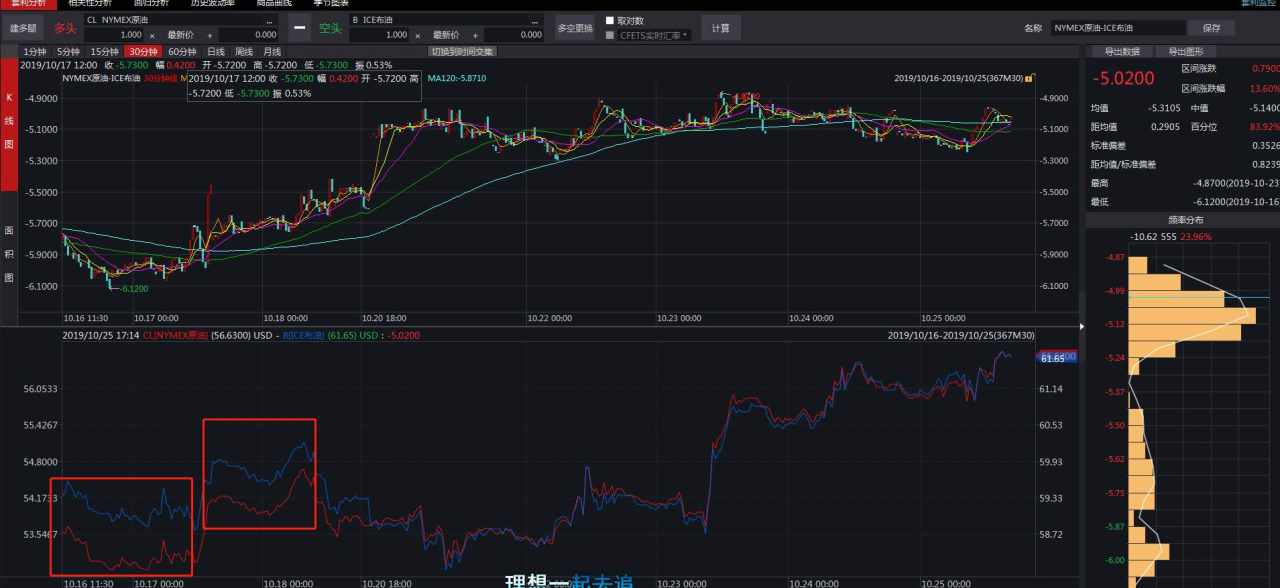Click the panel collapse arrow beside the chart
Image resolution: width=1280 pixels, height=588 pixels.
tap(1081, 326)
